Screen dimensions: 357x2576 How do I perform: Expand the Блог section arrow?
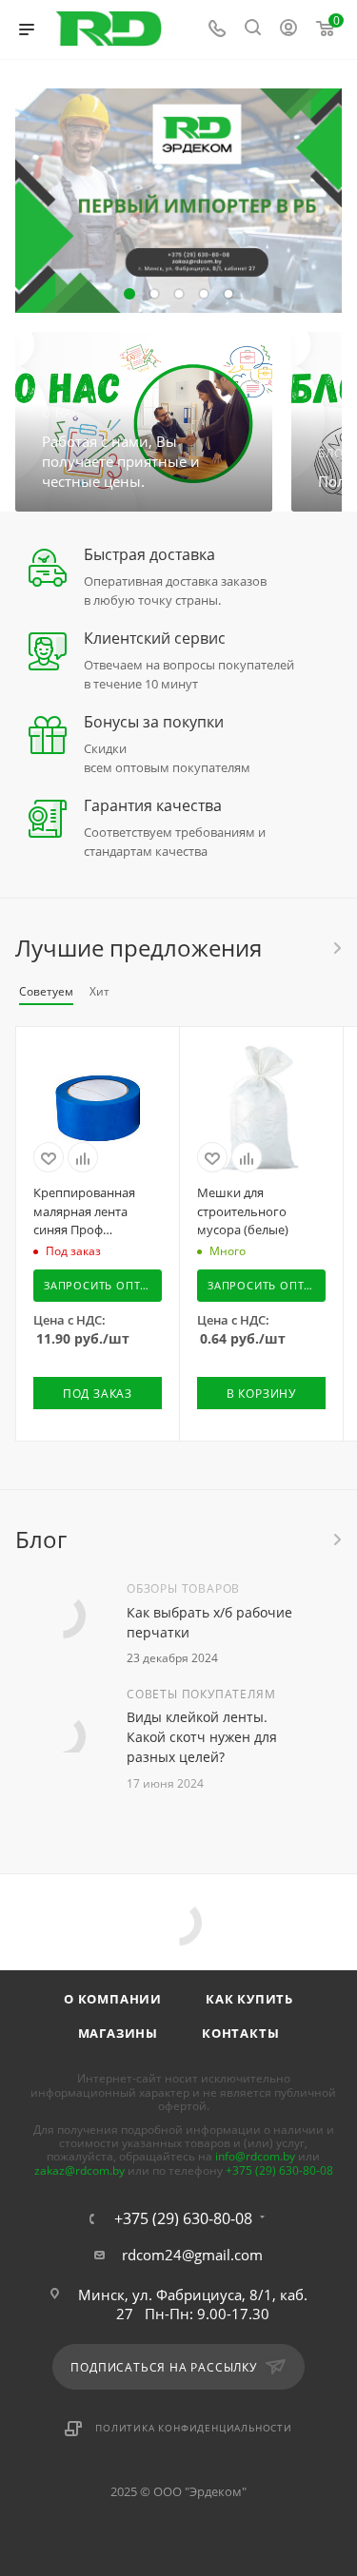coord(337,1540)
